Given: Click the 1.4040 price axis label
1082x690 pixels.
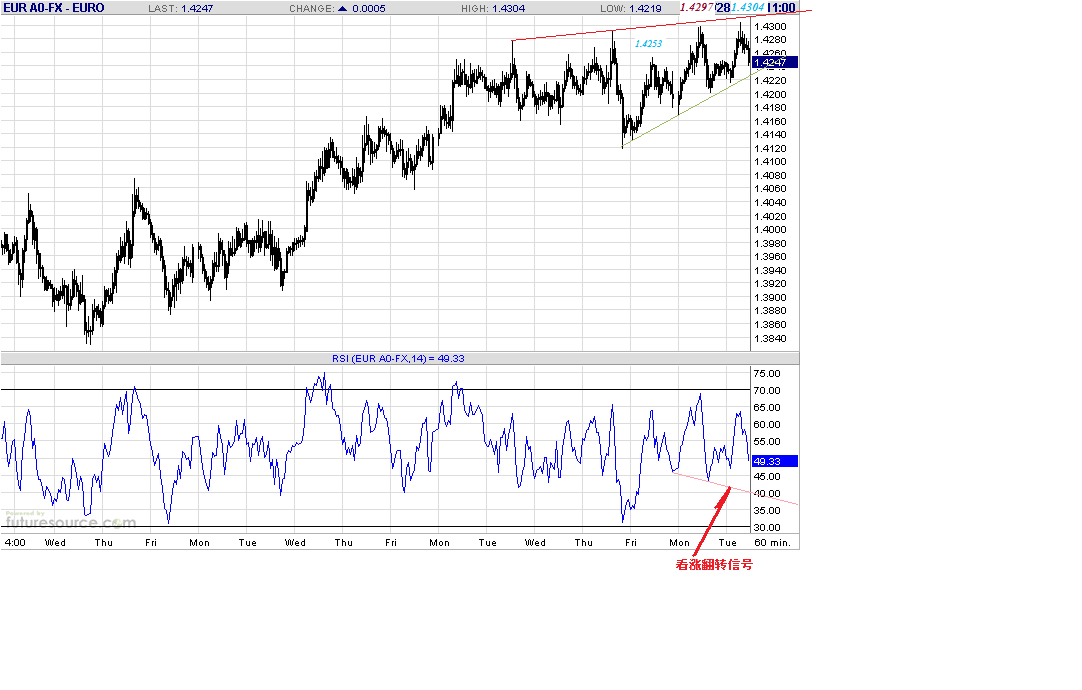Looking at the screenshot, I should [770, 203].
